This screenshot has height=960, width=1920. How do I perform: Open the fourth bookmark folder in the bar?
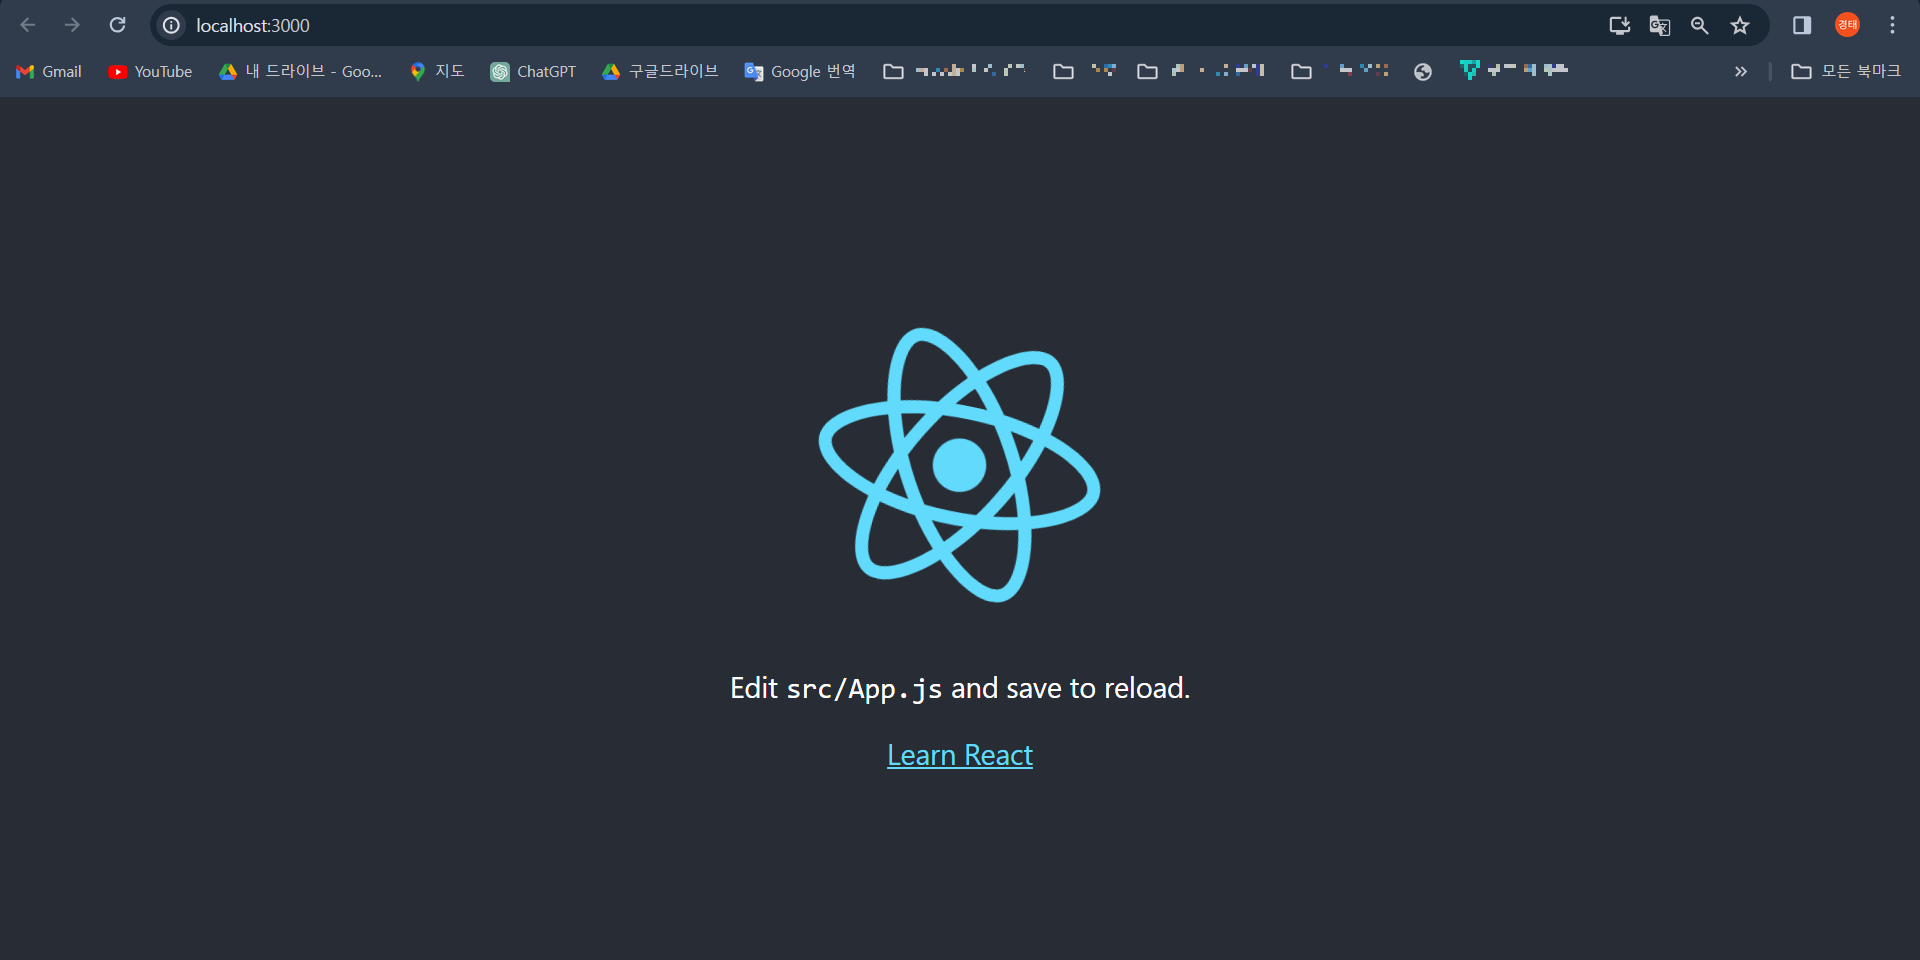point(1340,71)
